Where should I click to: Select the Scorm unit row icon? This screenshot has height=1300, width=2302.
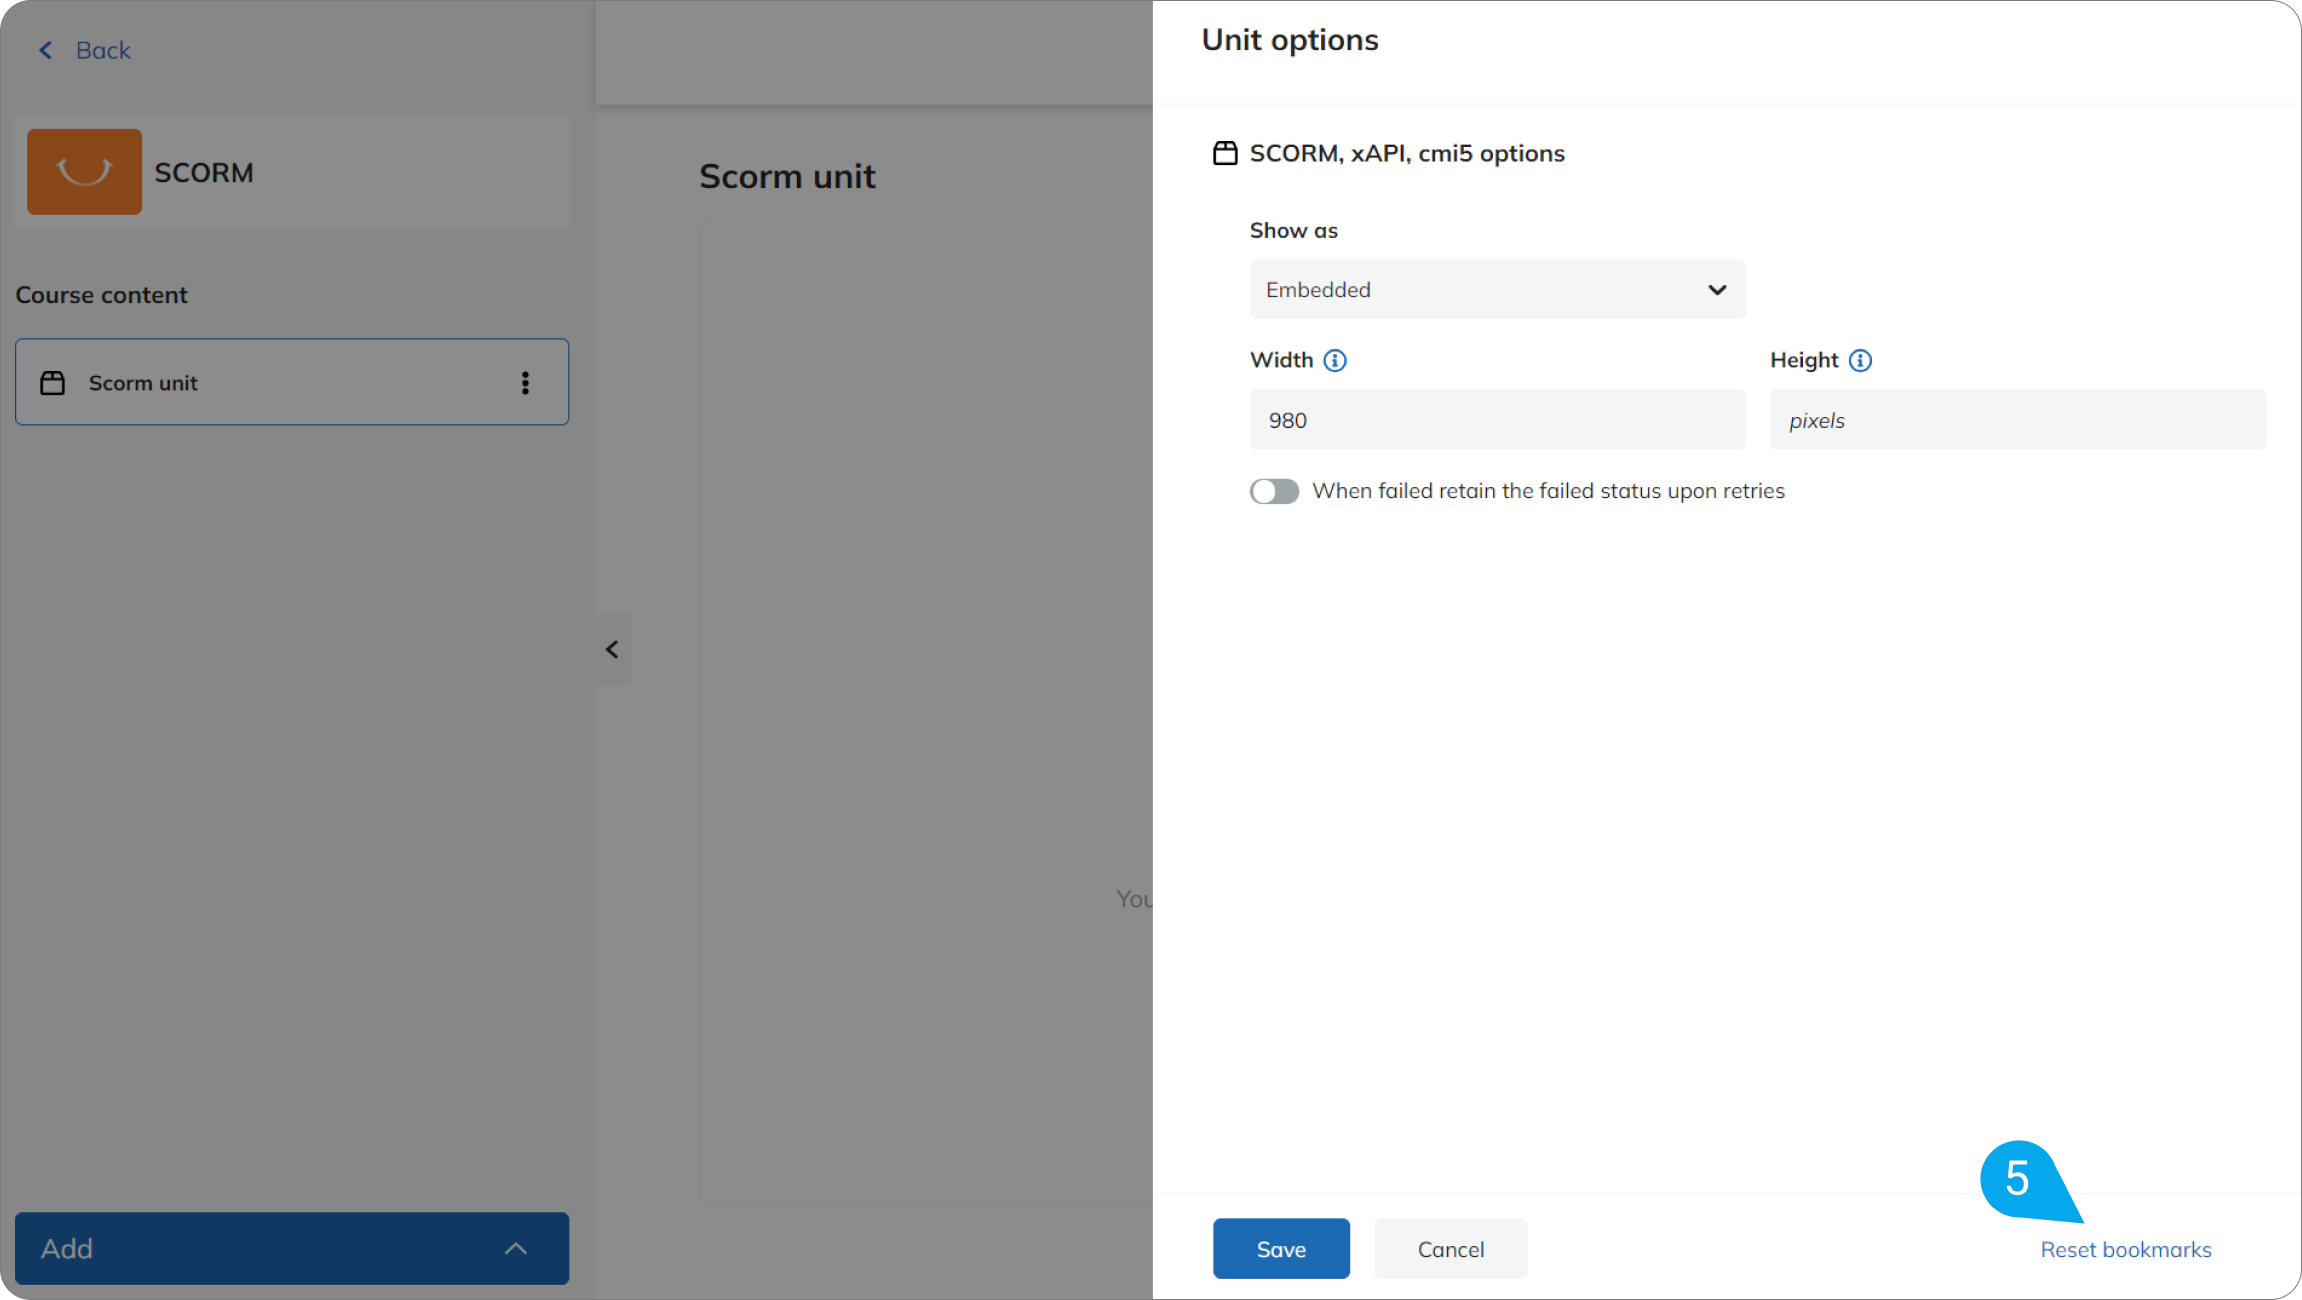click(x=52, y=383)
